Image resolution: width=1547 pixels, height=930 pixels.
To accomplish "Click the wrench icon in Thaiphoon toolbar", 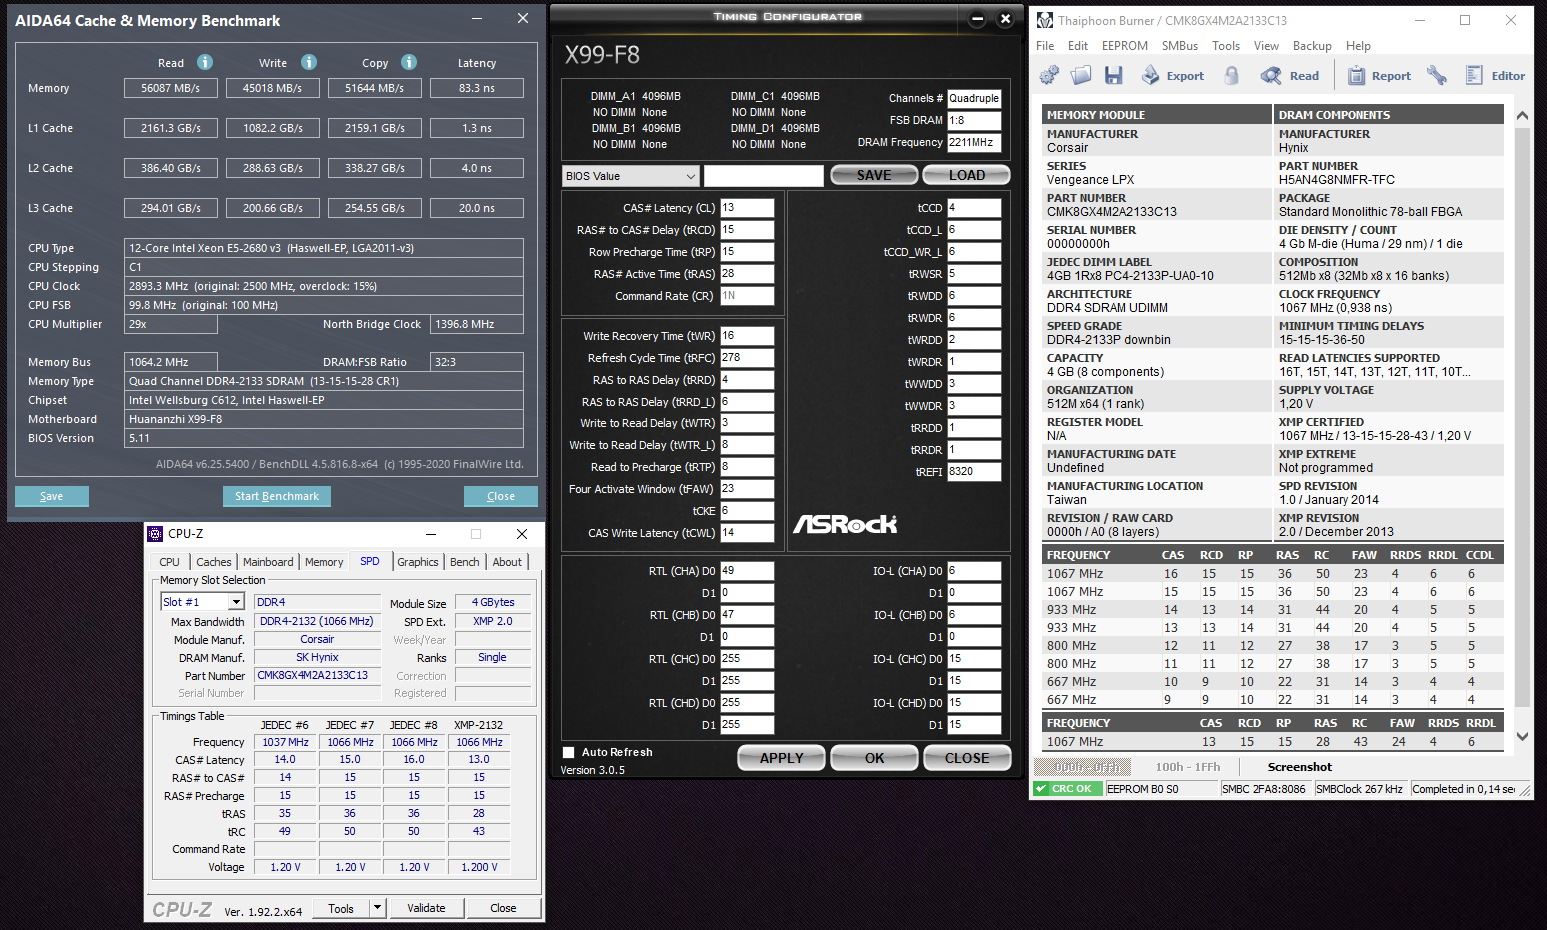I will click(x=1437, y=75).
